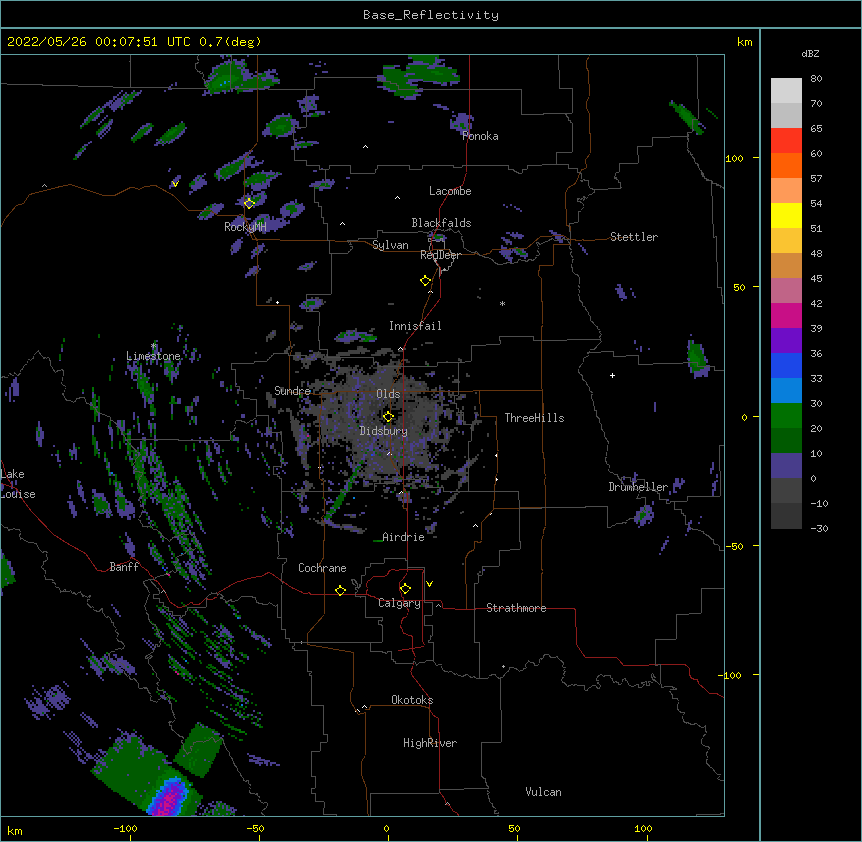Select the light gray 70-80 dBZ legend swatch
The width and height of the screenshot is (862, 842).
(x=786, y=91)
